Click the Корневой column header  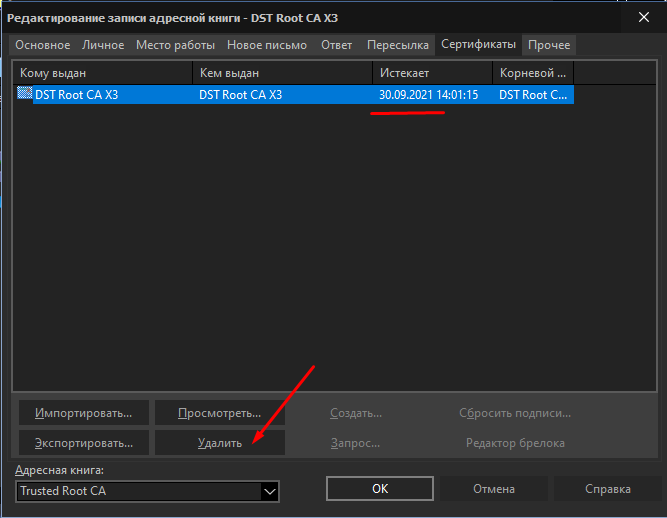533,73
